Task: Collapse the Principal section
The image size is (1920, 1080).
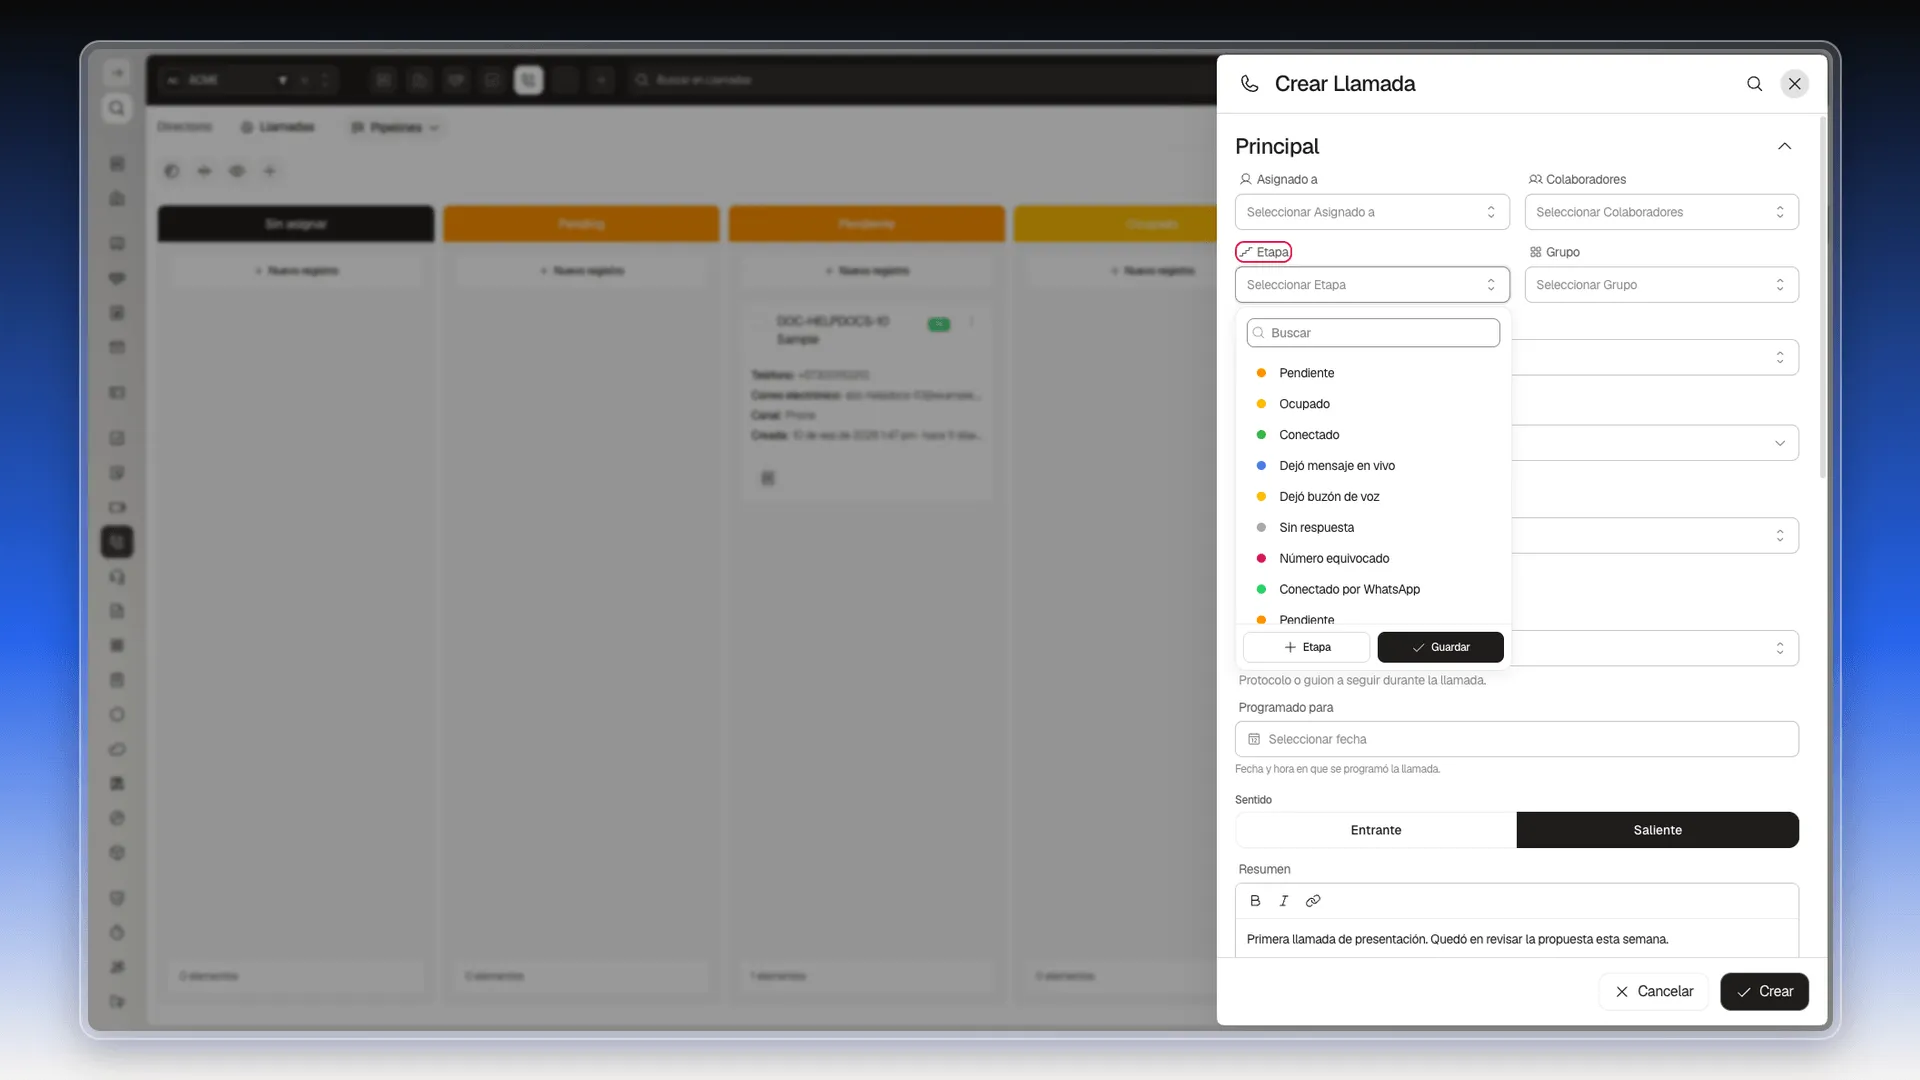Action: coord(1784,147)
